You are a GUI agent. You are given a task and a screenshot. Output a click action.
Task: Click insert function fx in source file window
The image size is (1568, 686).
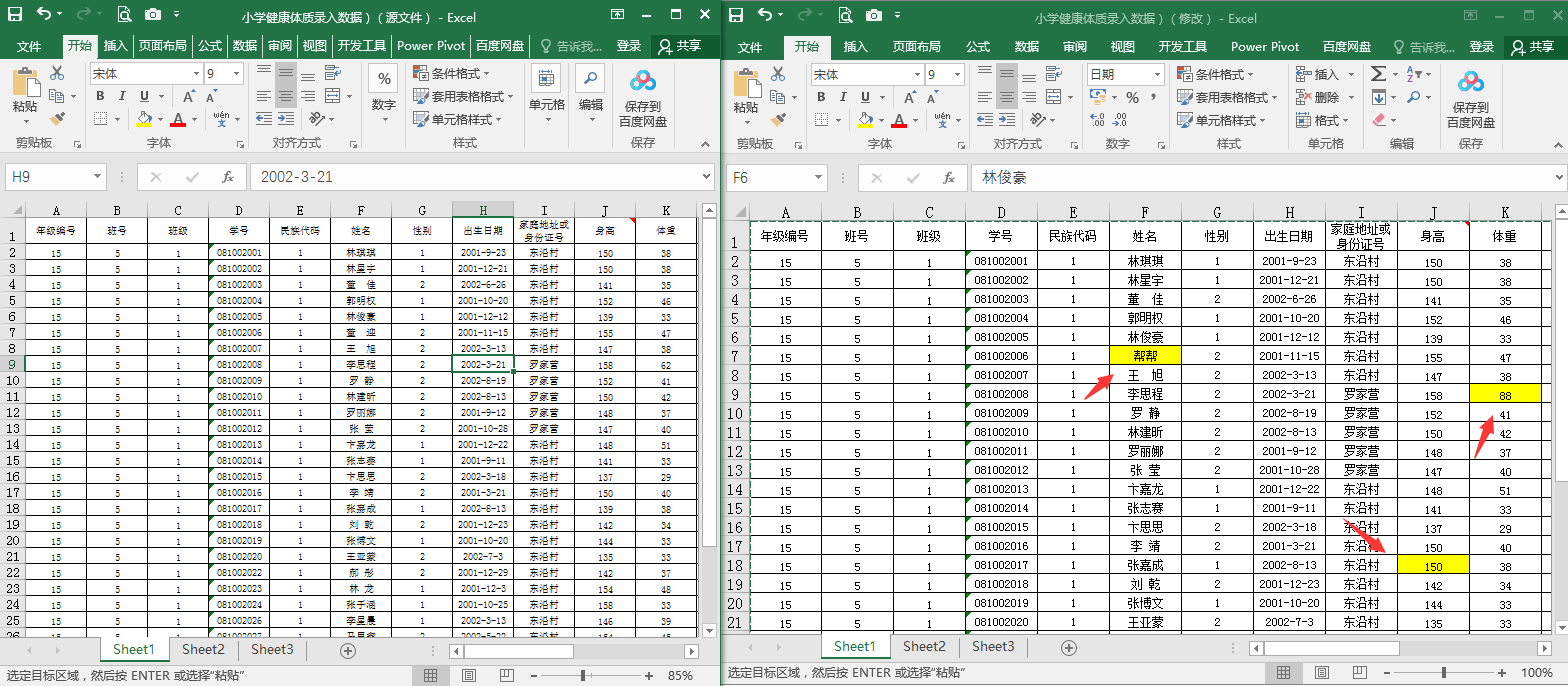click(228, 177)
